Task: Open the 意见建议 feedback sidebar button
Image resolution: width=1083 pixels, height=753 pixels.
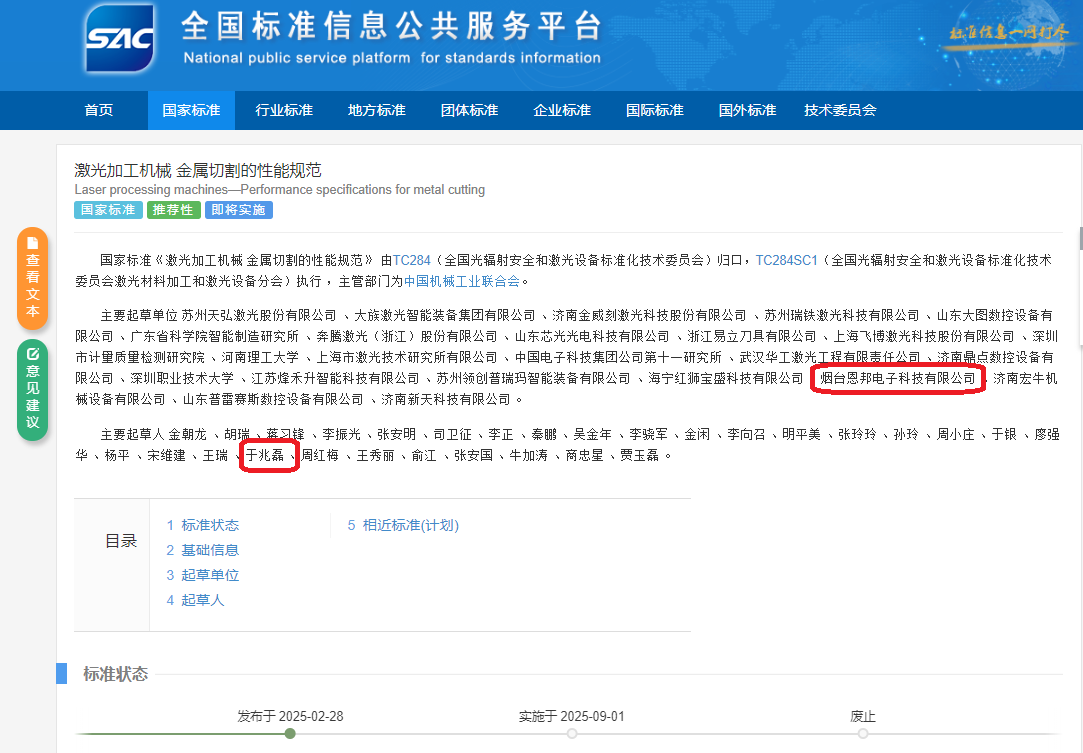Action: 32,390
